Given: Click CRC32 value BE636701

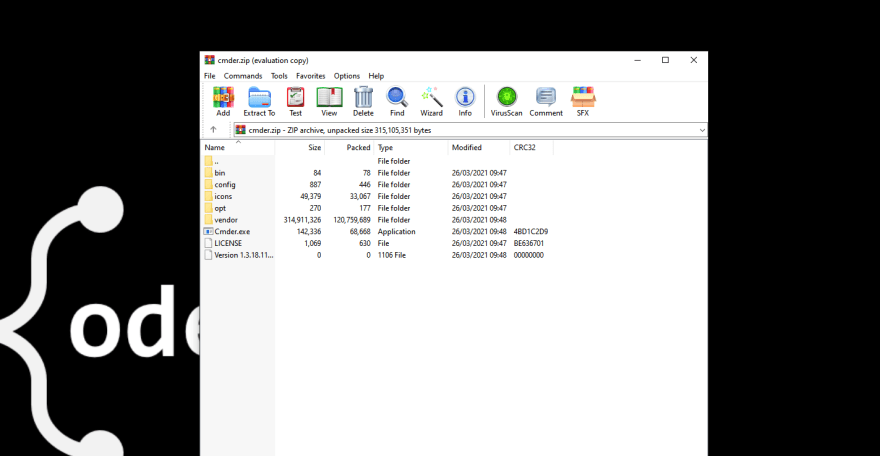Looking at the screenshot, I should click(529, 243).
